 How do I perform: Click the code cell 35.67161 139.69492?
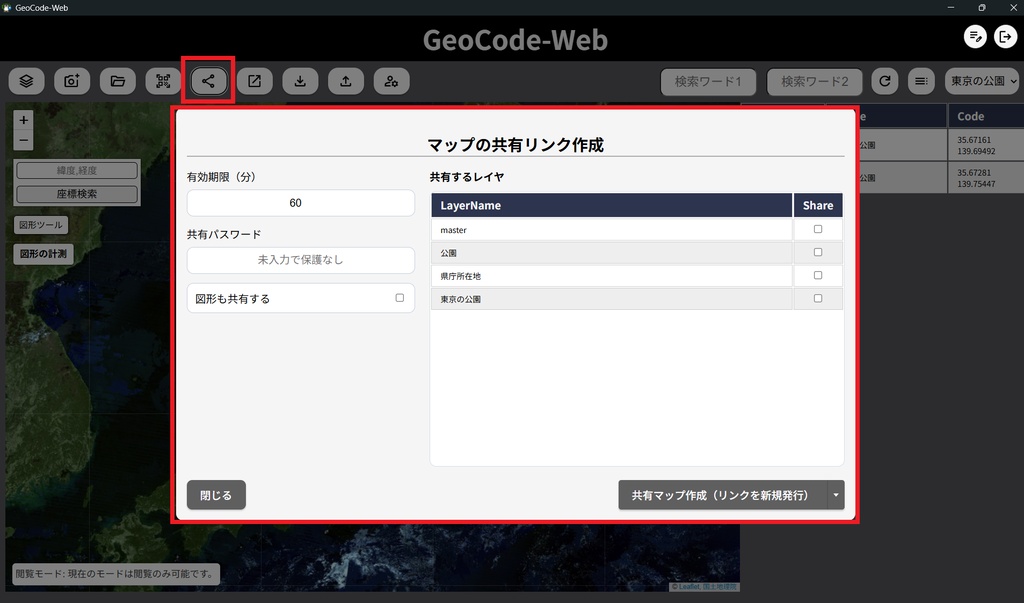(985, 145)
